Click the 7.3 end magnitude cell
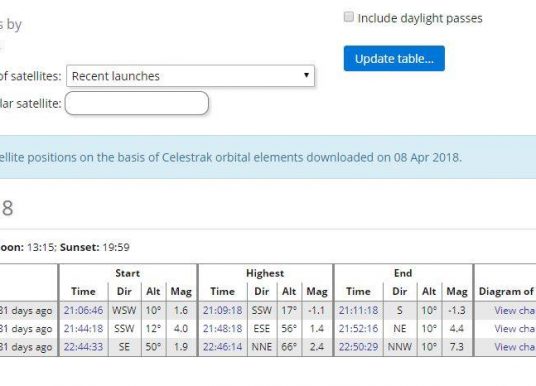Viewport: 536px width, 386px height. point(457,347)
